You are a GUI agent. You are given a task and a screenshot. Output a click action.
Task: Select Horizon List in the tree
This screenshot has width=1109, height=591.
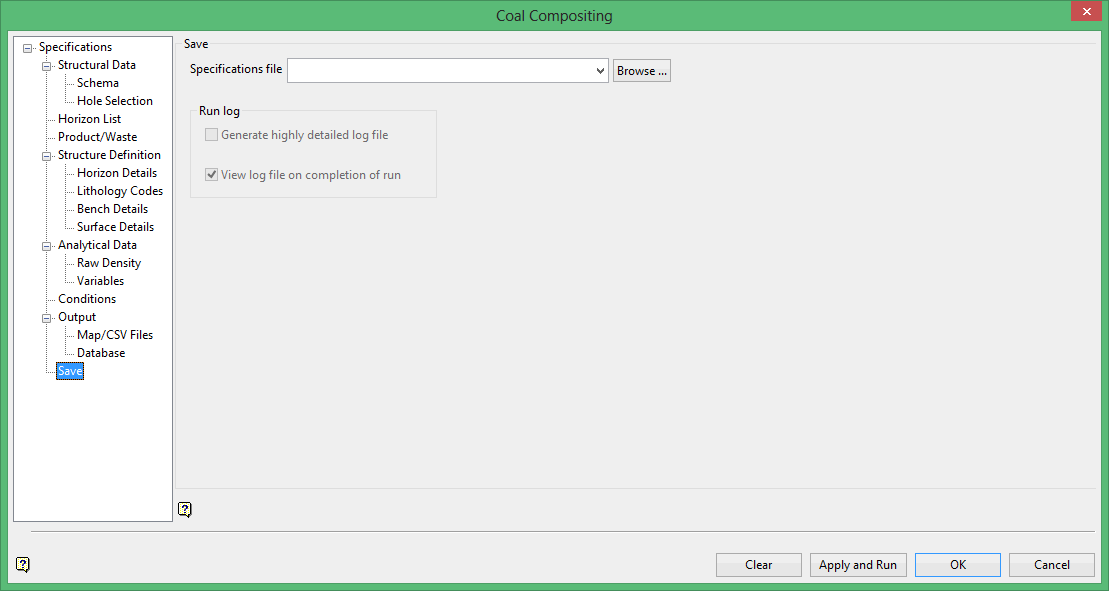click(x=89, y=119)
